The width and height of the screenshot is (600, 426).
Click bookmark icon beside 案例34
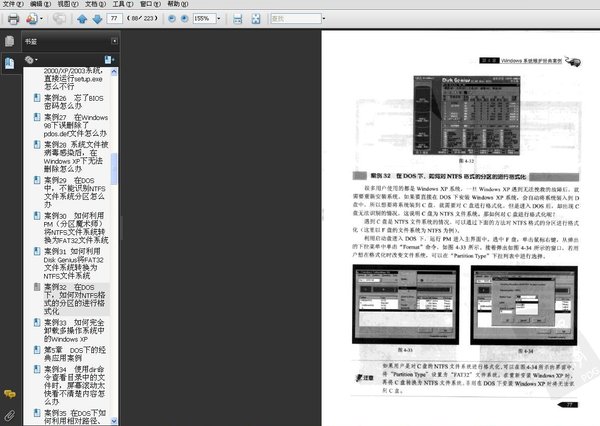click(x=37, y=369)
